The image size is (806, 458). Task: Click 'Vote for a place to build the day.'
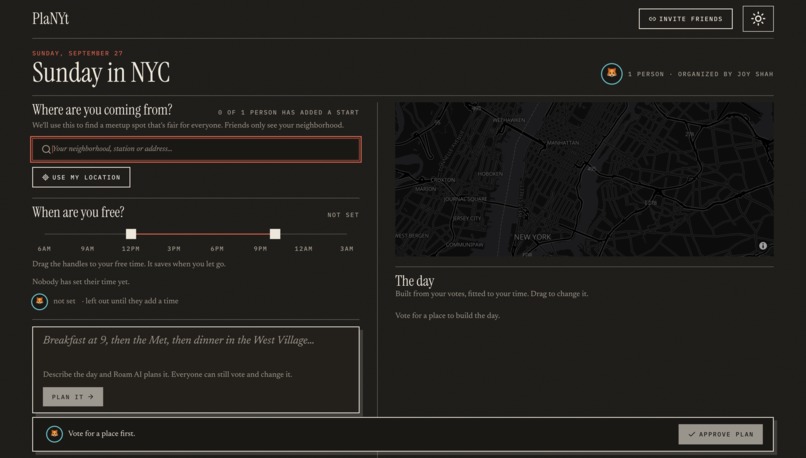coord(447,316)
